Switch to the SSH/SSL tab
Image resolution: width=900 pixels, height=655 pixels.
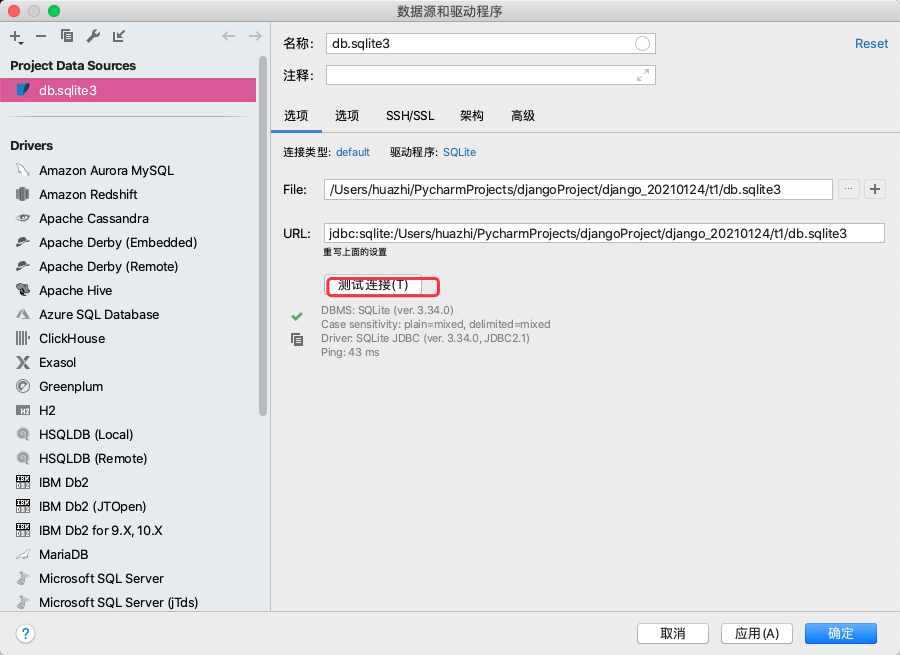tap(410, 116)
